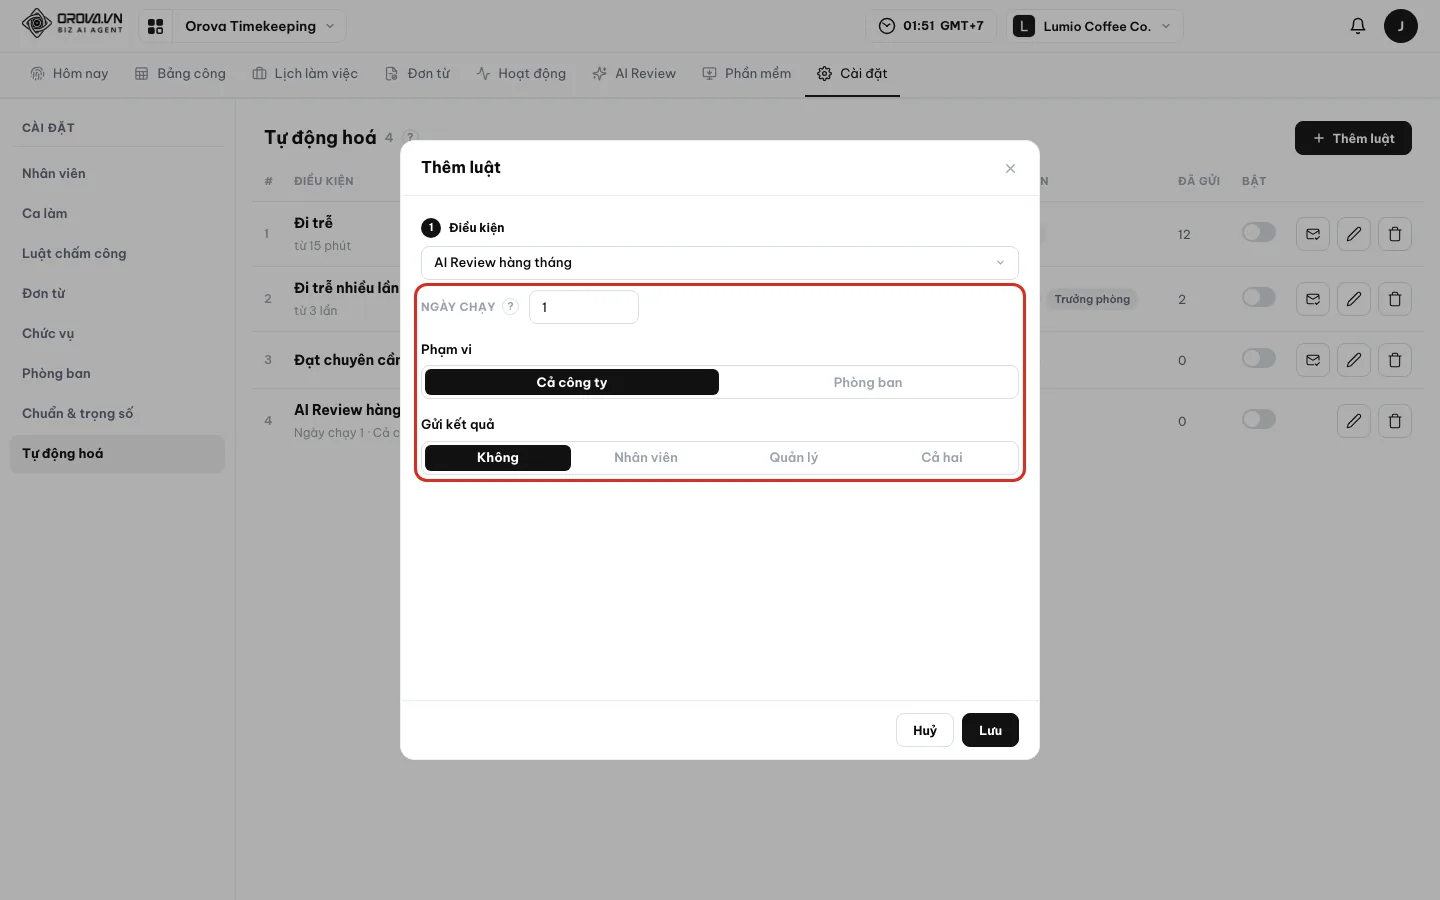
Task: Delete the Đi trễ rule
Action: pos(1395,234)
